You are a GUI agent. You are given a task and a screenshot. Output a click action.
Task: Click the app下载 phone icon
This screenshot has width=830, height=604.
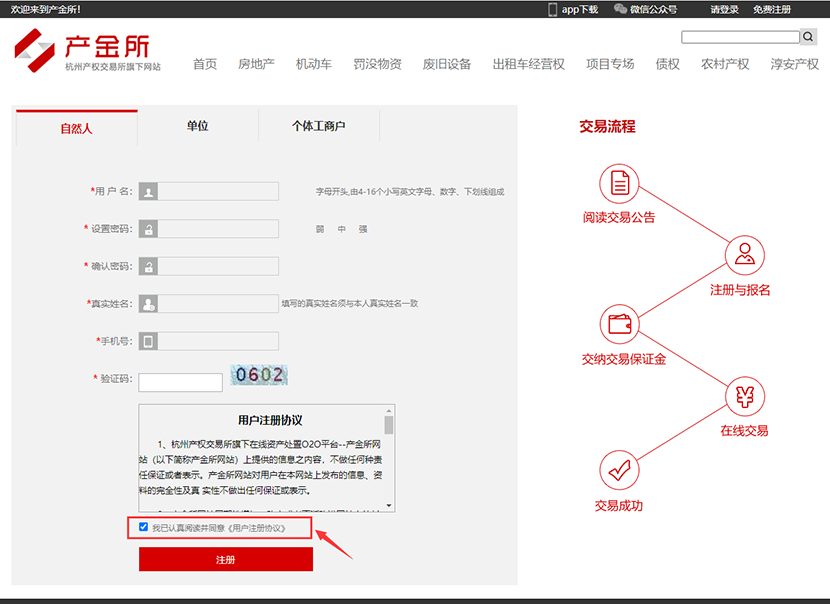[552, 9]
